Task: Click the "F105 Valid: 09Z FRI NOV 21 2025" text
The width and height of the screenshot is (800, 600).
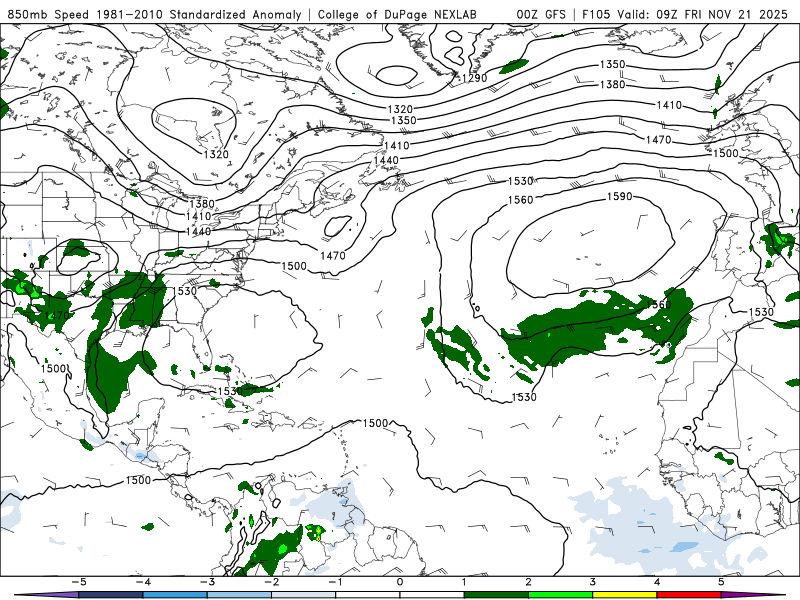Action: [x=685, y=14]
